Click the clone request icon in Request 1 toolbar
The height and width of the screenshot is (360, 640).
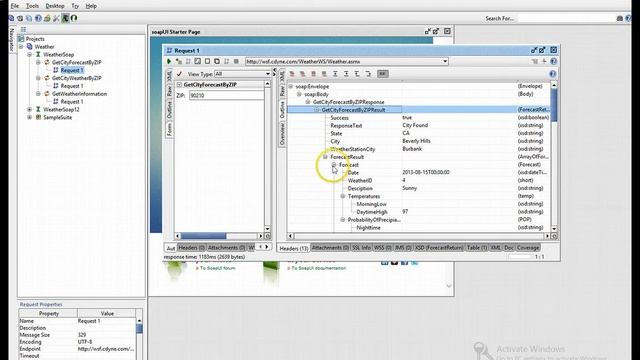point(217,61)
